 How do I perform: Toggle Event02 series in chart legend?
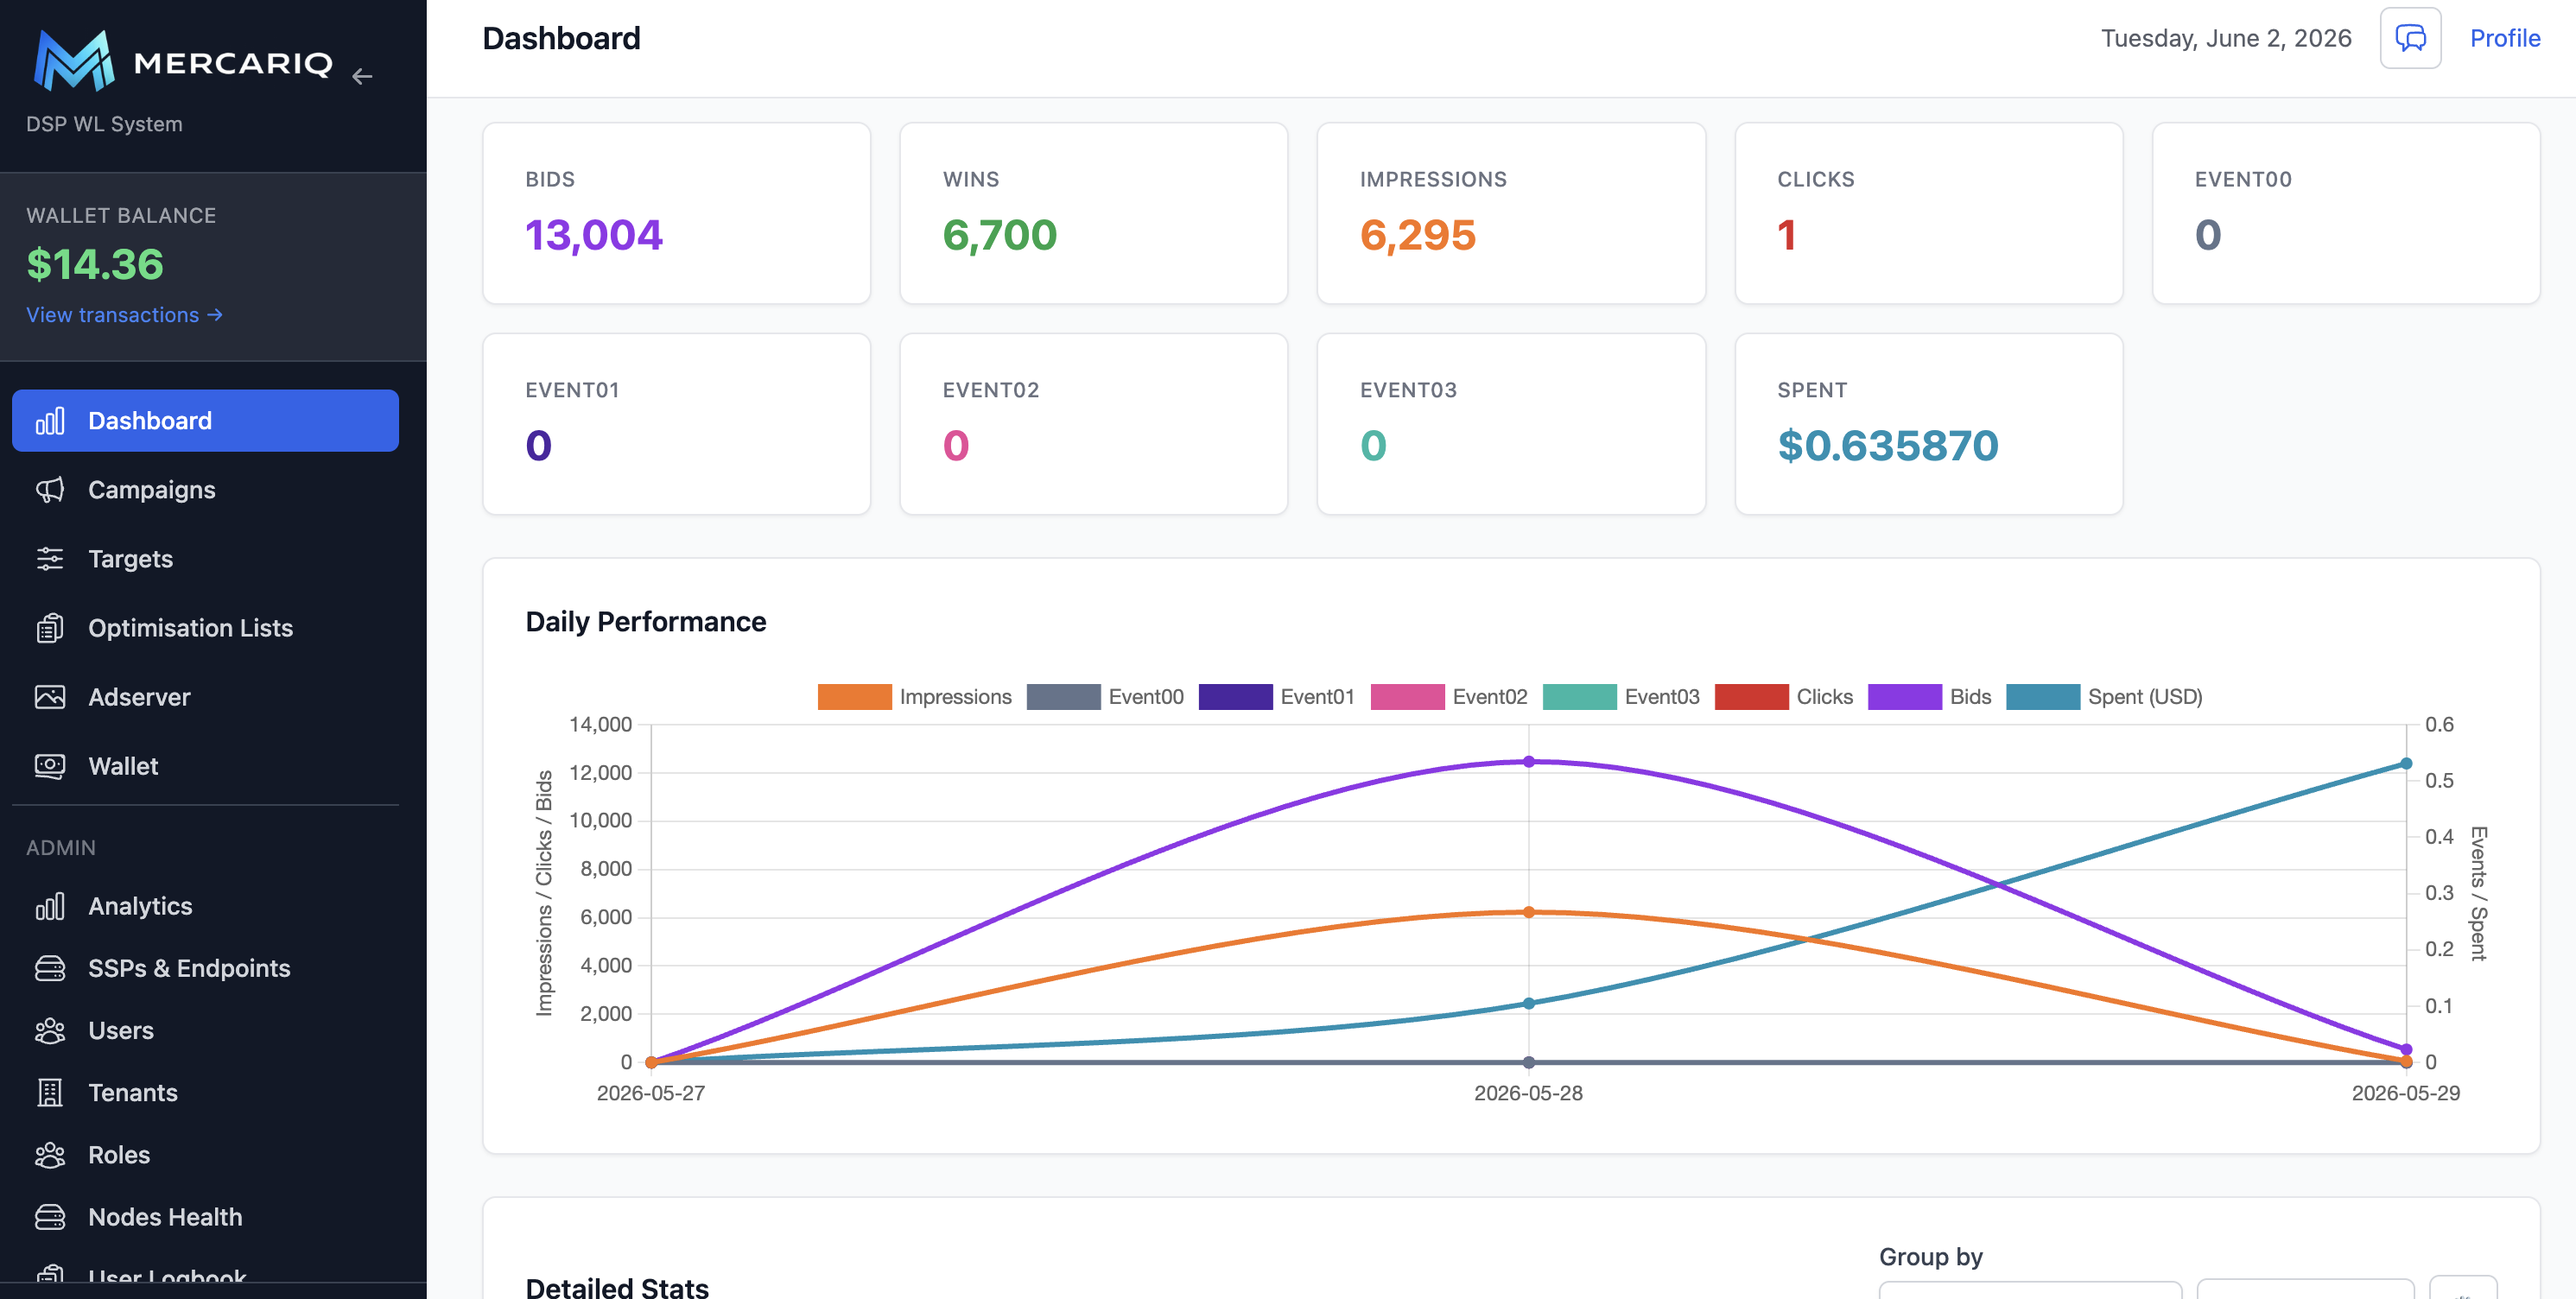click(1449, 697)
